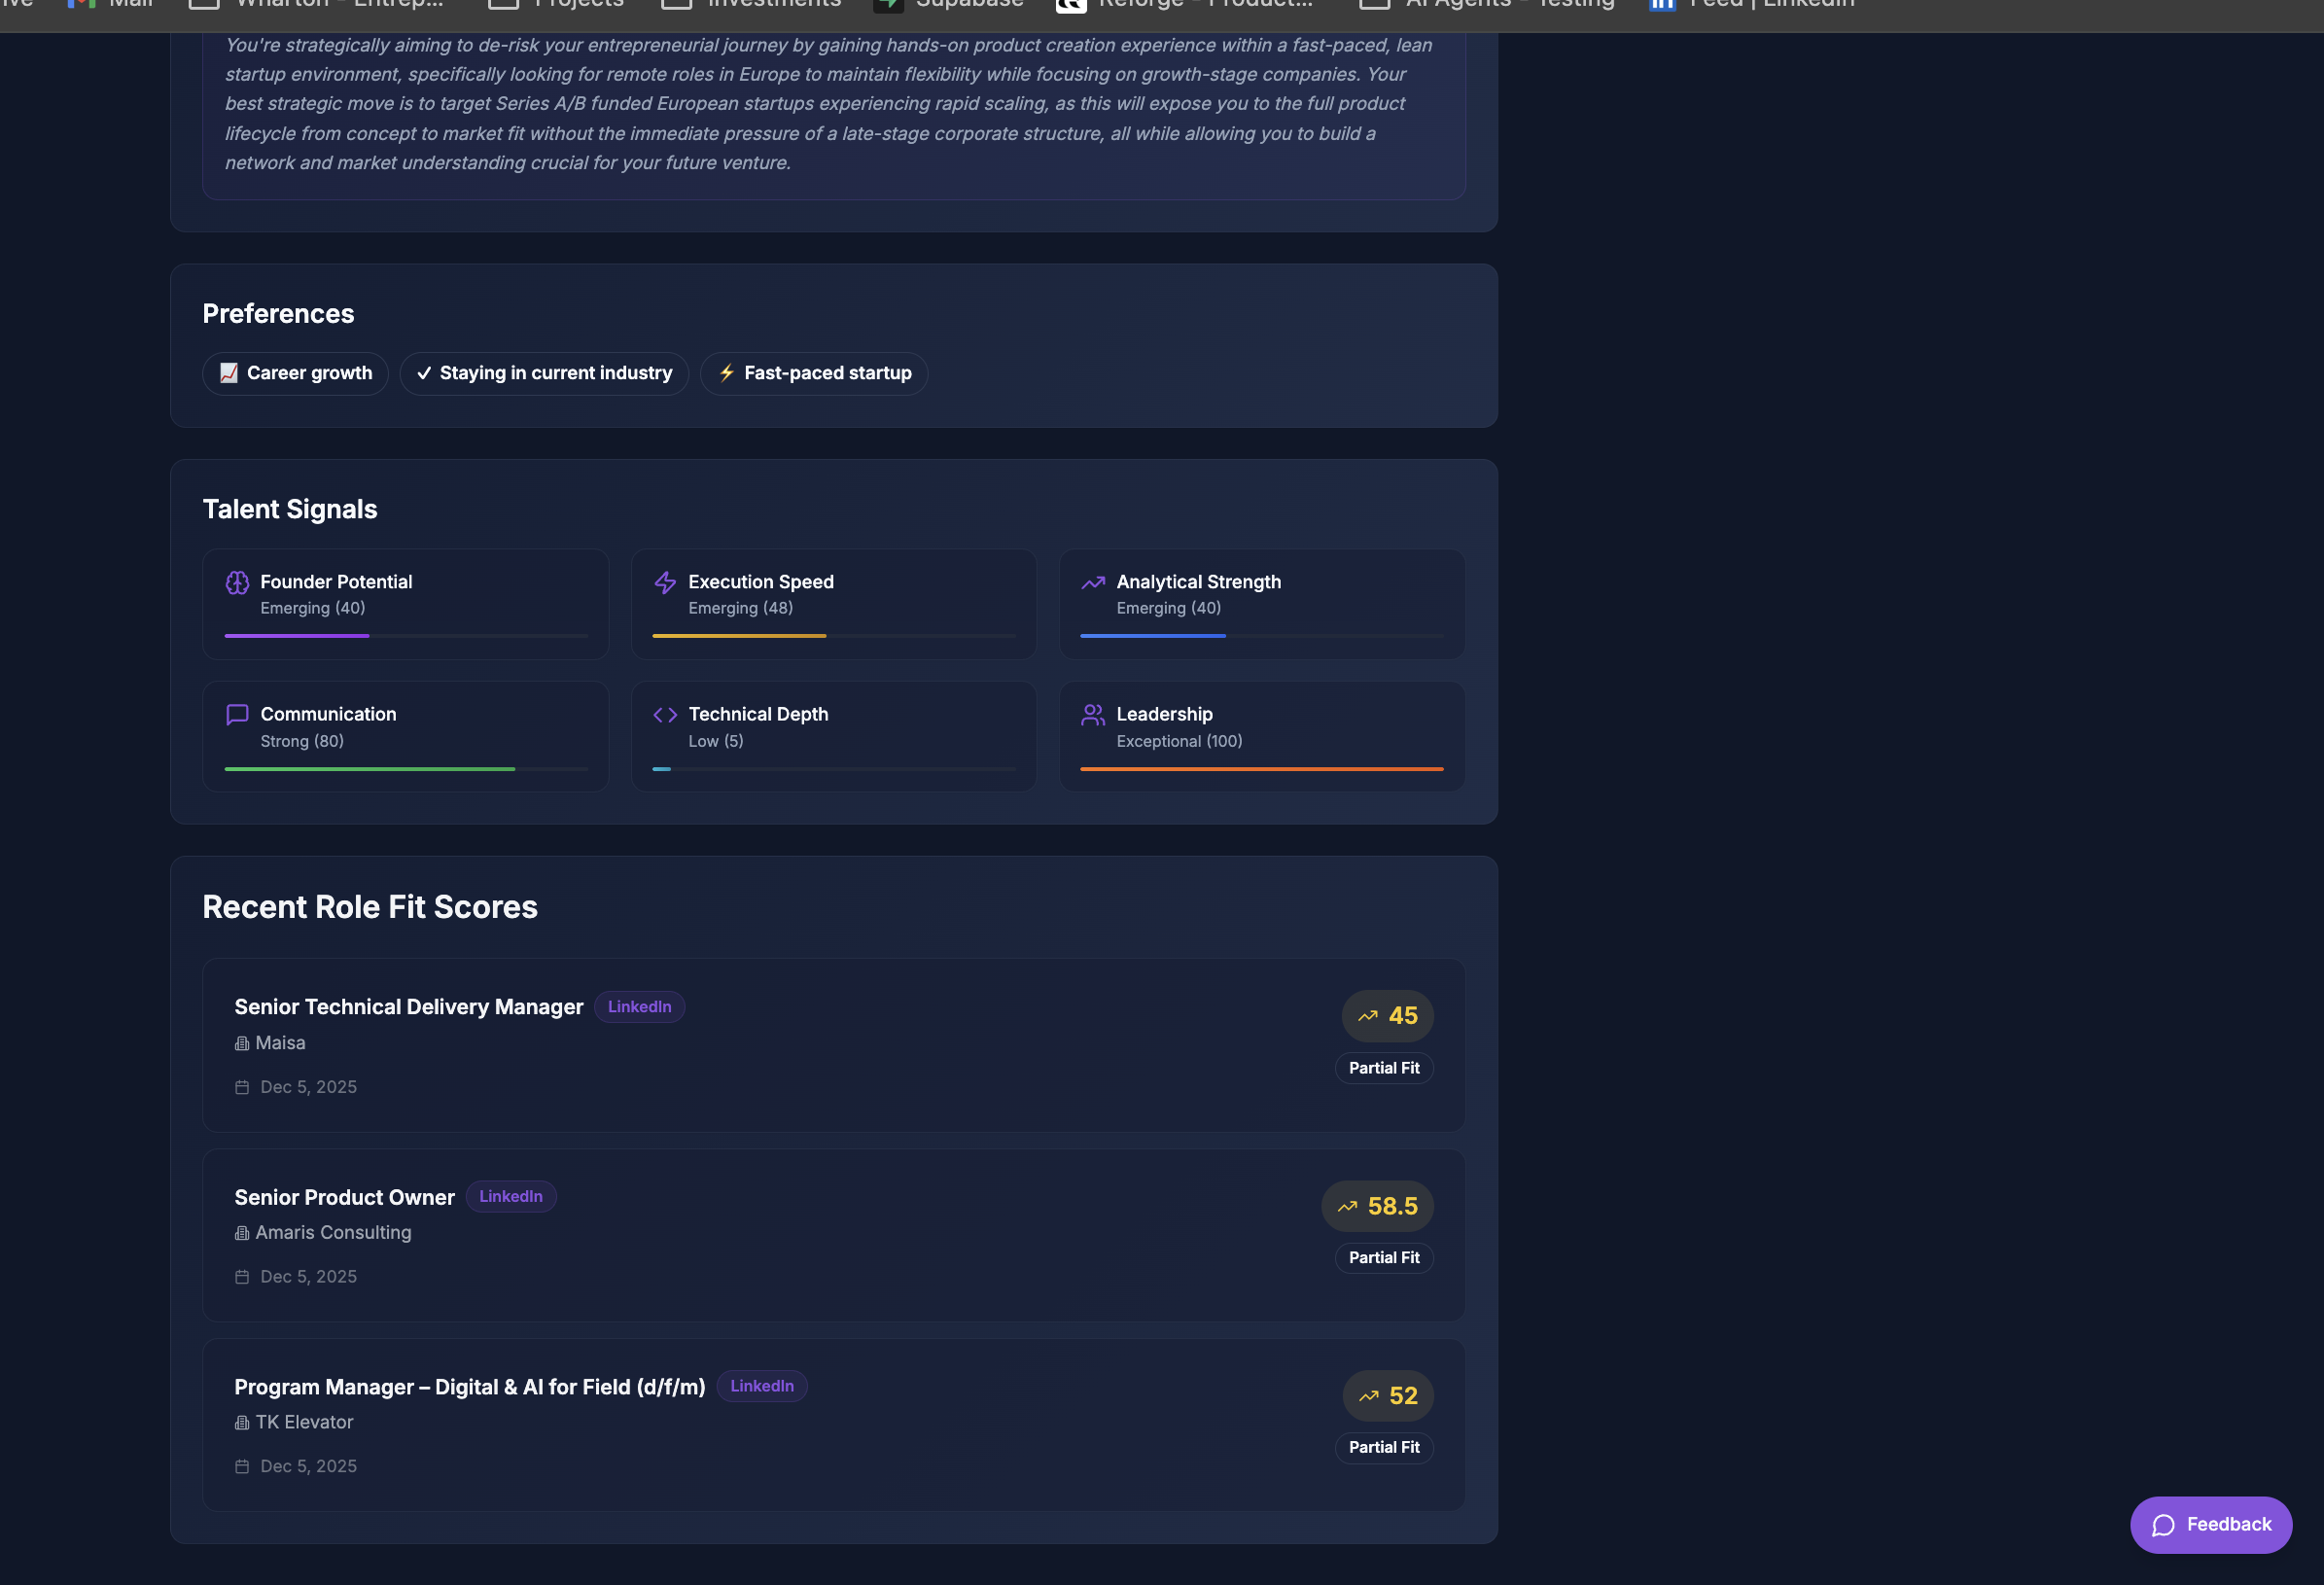Toggle the Fast-paced startup preference chip
The height and width of the screenshot is (1585, 2324).
[814, 373]
